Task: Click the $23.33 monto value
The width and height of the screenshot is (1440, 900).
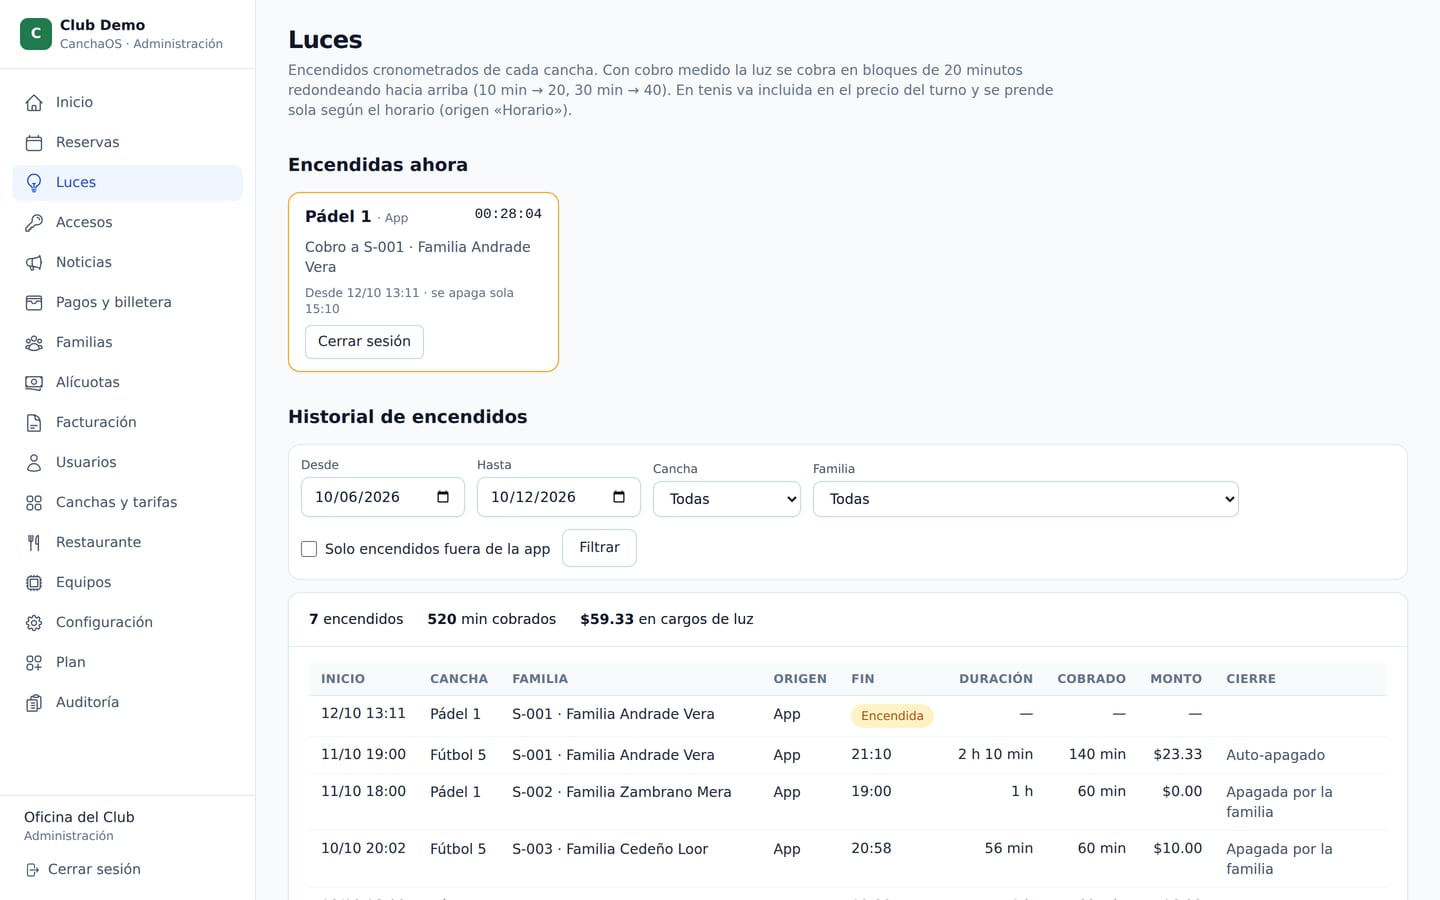Action: click(x=1177, y=754)
